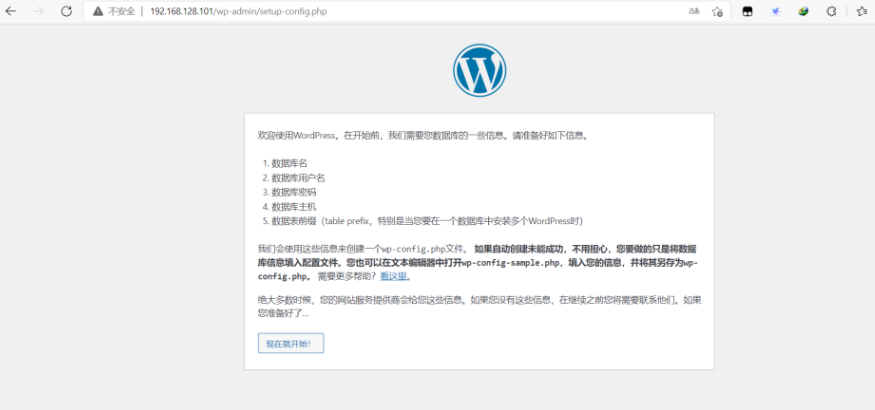Click the 绝大多数时候 paragraph
Viewport: 875px width, 410px height.
(479, 306)
